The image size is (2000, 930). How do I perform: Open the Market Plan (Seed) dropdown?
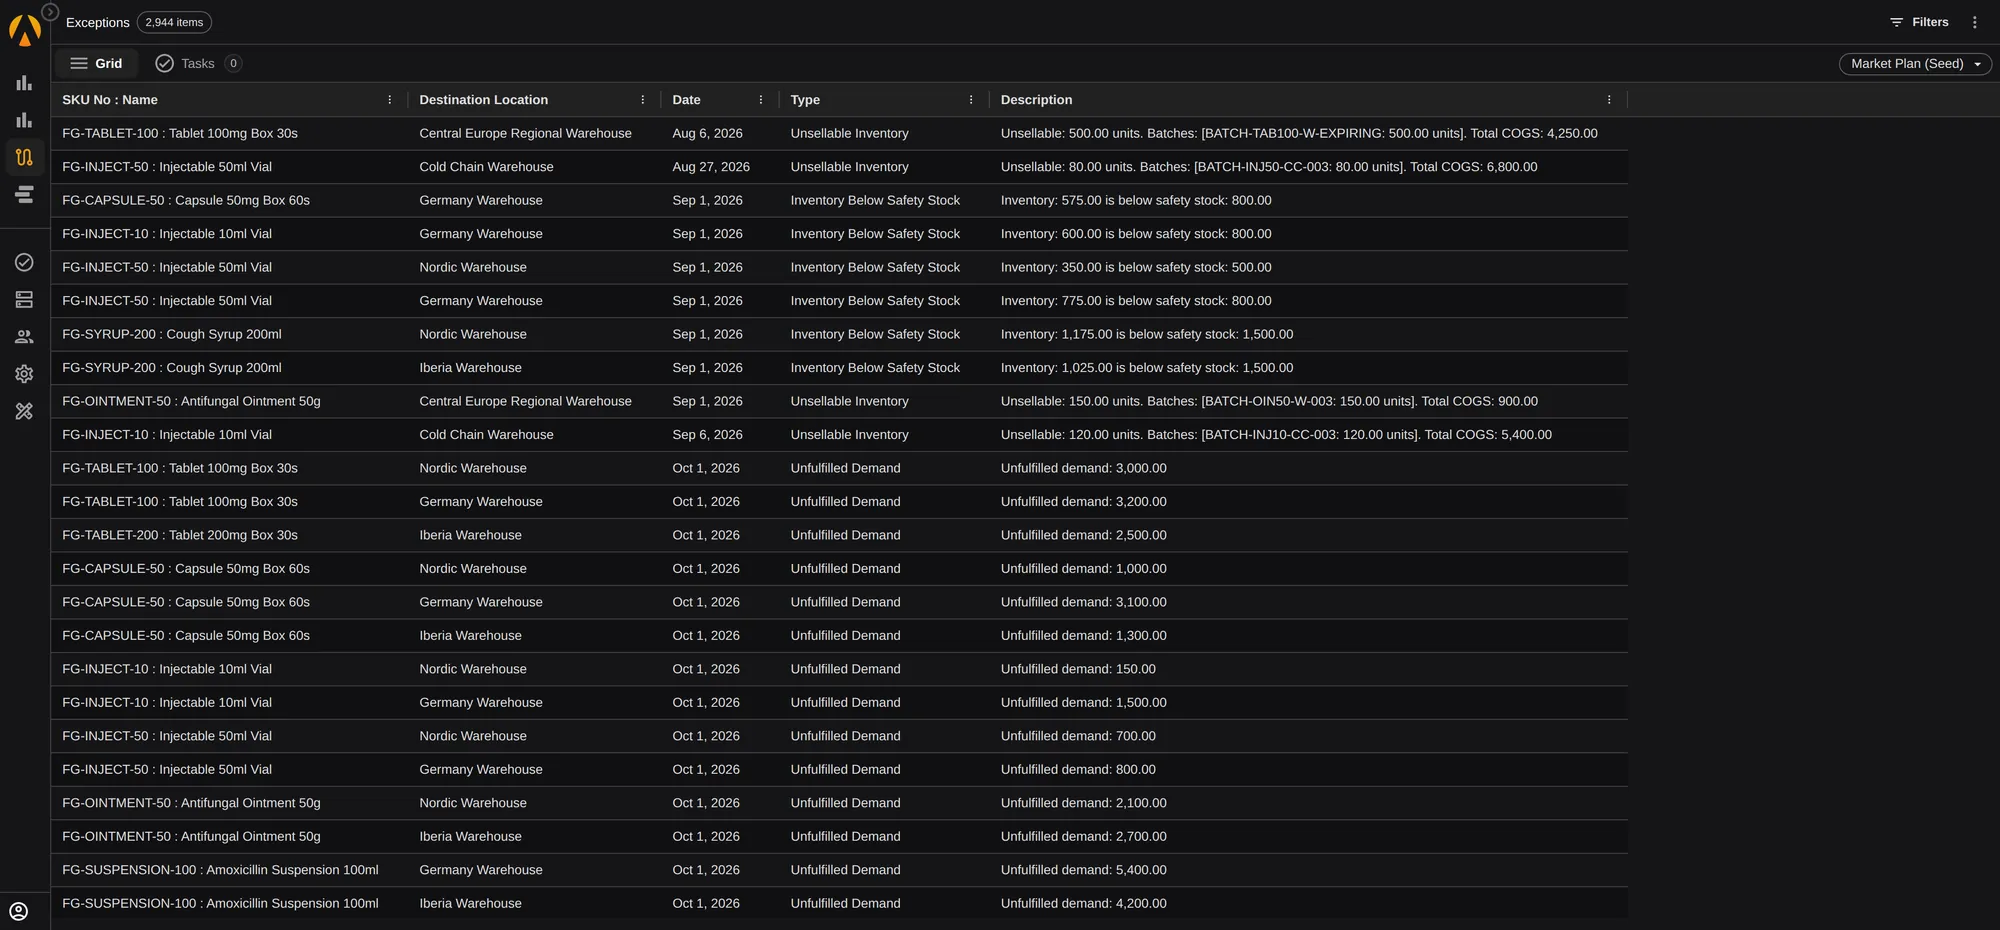(x=1915, y=63)
